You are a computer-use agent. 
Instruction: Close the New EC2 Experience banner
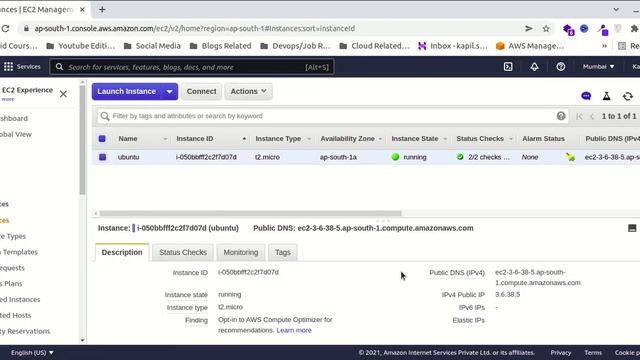click(63, 94)
